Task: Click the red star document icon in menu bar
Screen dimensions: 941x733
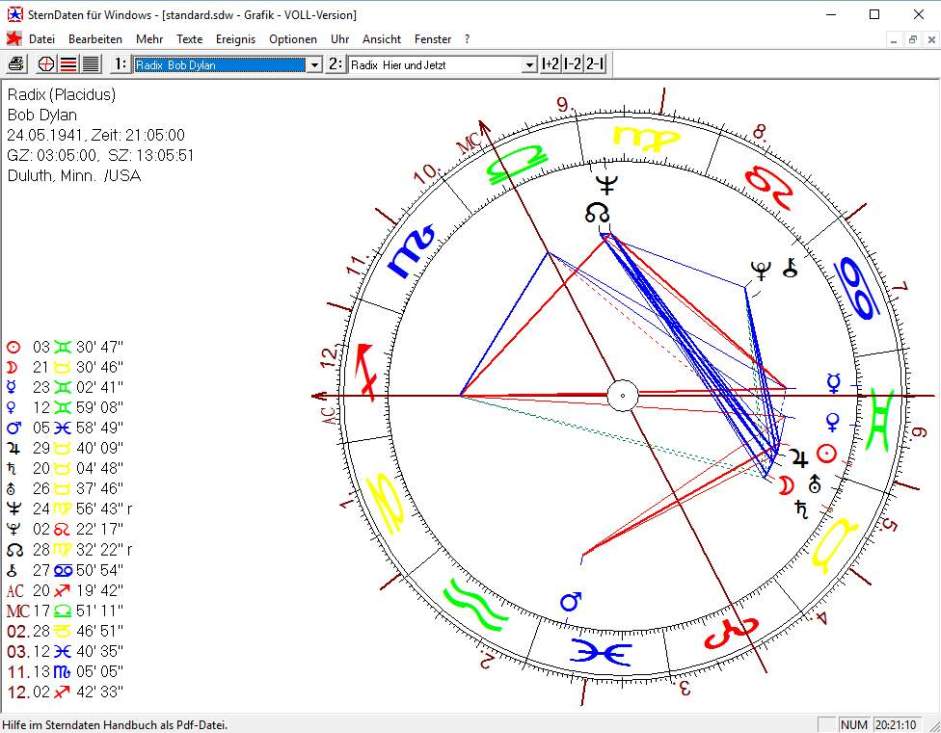Action: [x=13, y=39]
